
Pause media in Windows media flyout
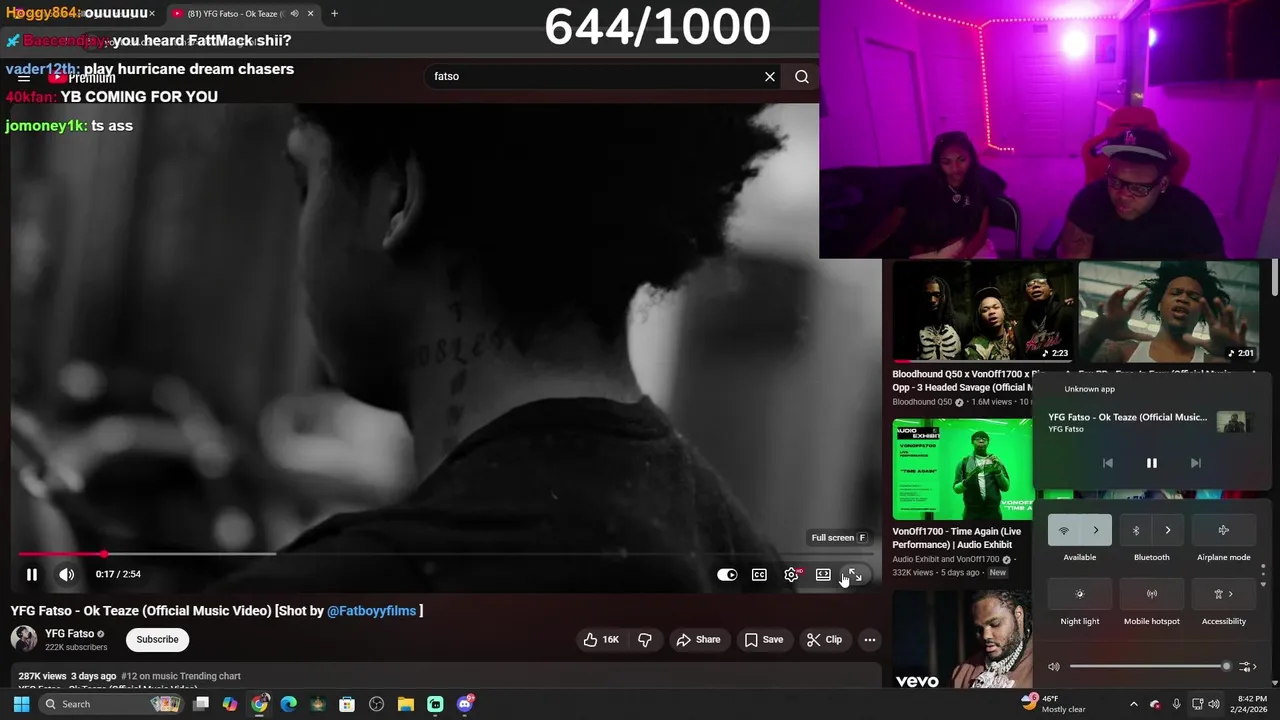pyautogui.click(x=1151, y=463)
